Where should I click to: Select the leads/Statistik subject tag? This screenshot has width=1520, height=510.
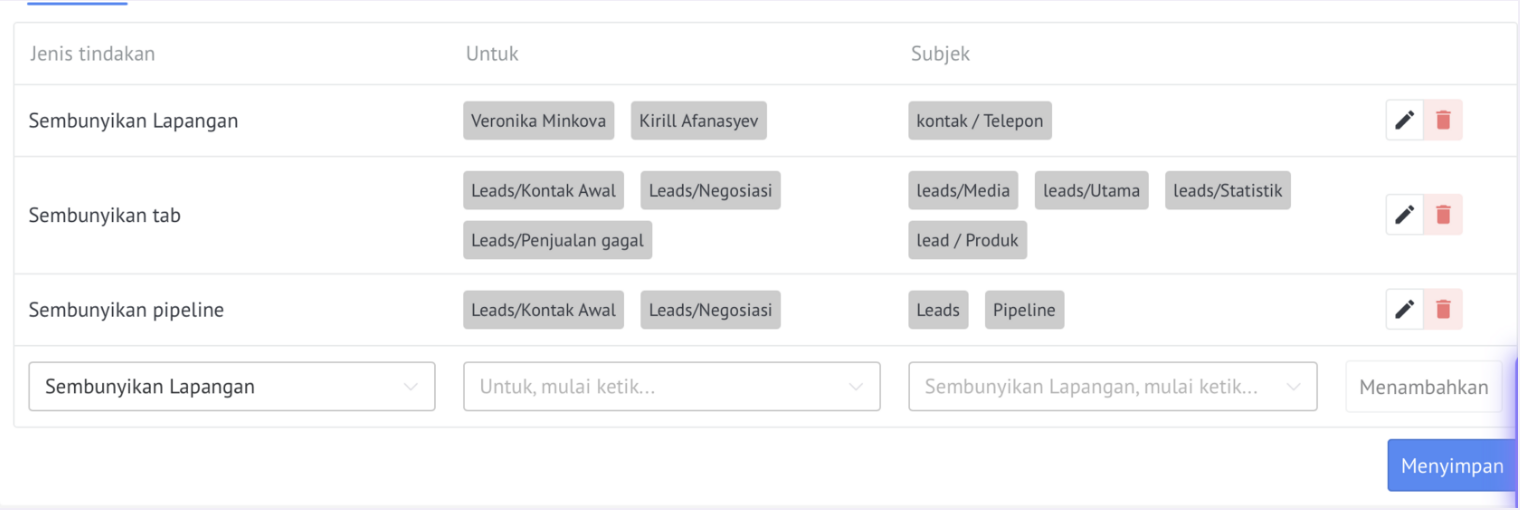1228,190
